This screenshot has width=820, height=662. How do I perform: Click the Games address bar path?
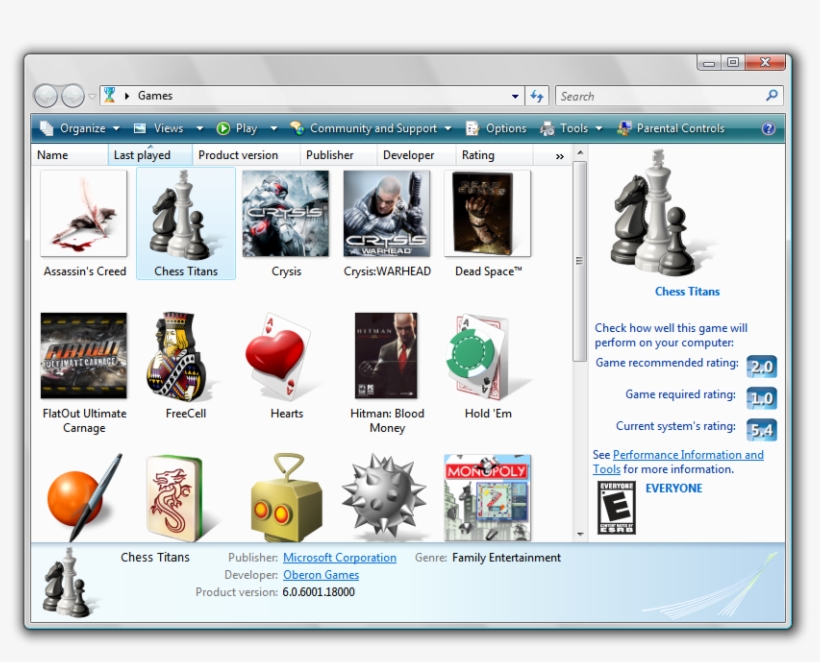(x=155, y=96)
